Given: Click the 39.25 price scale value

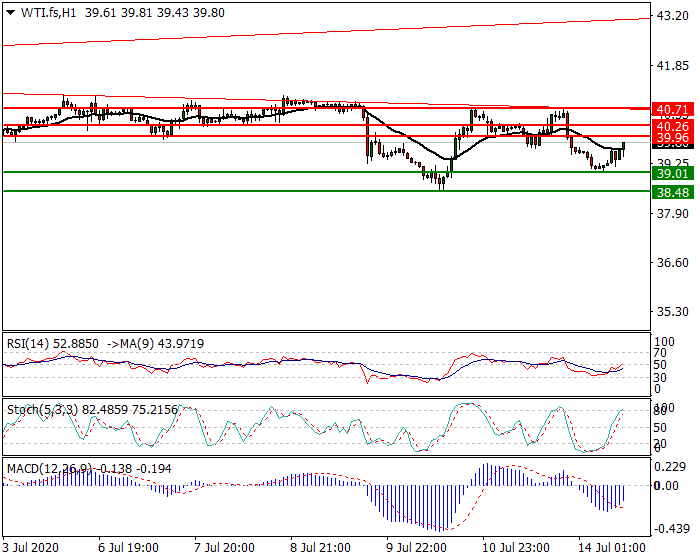Looking at the screenshot, I should click(x=672, y=162).
